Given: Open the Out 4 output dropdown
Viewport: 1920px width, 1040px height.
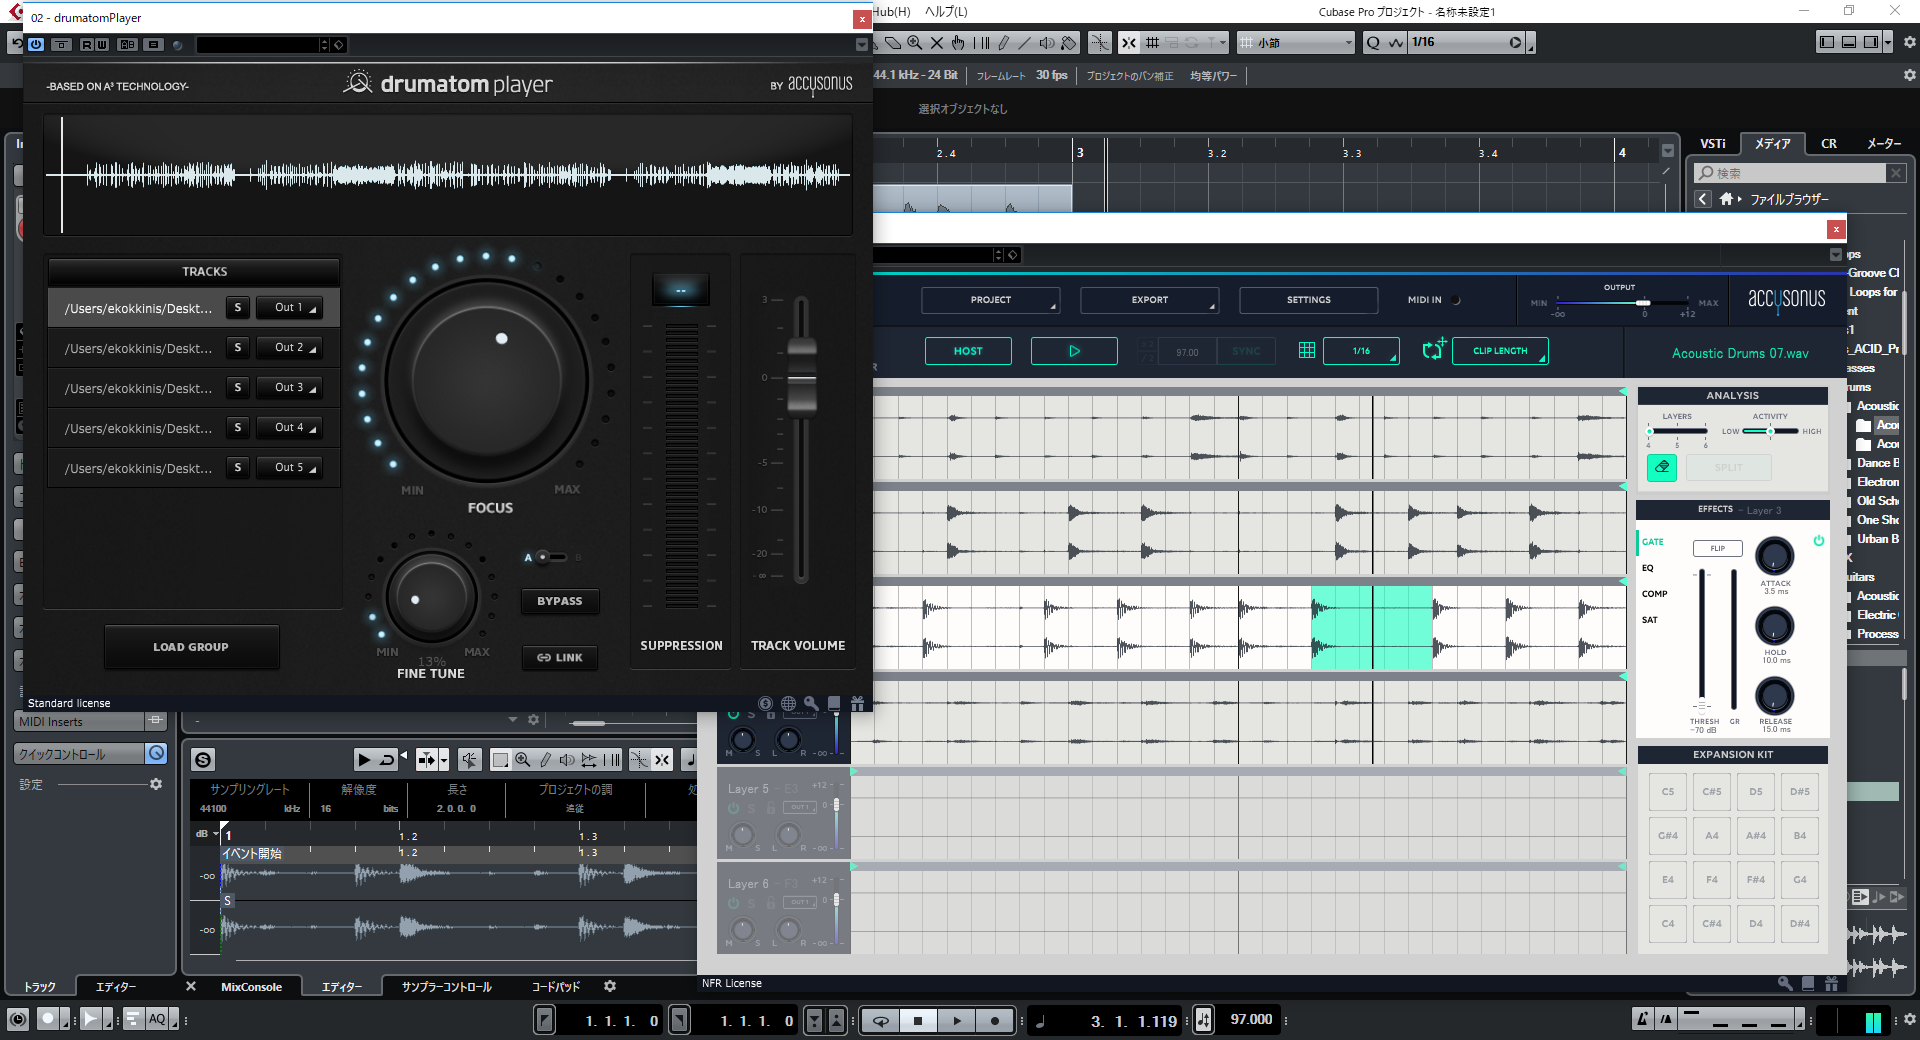Looking at the screenshot, I should (289, 428).
